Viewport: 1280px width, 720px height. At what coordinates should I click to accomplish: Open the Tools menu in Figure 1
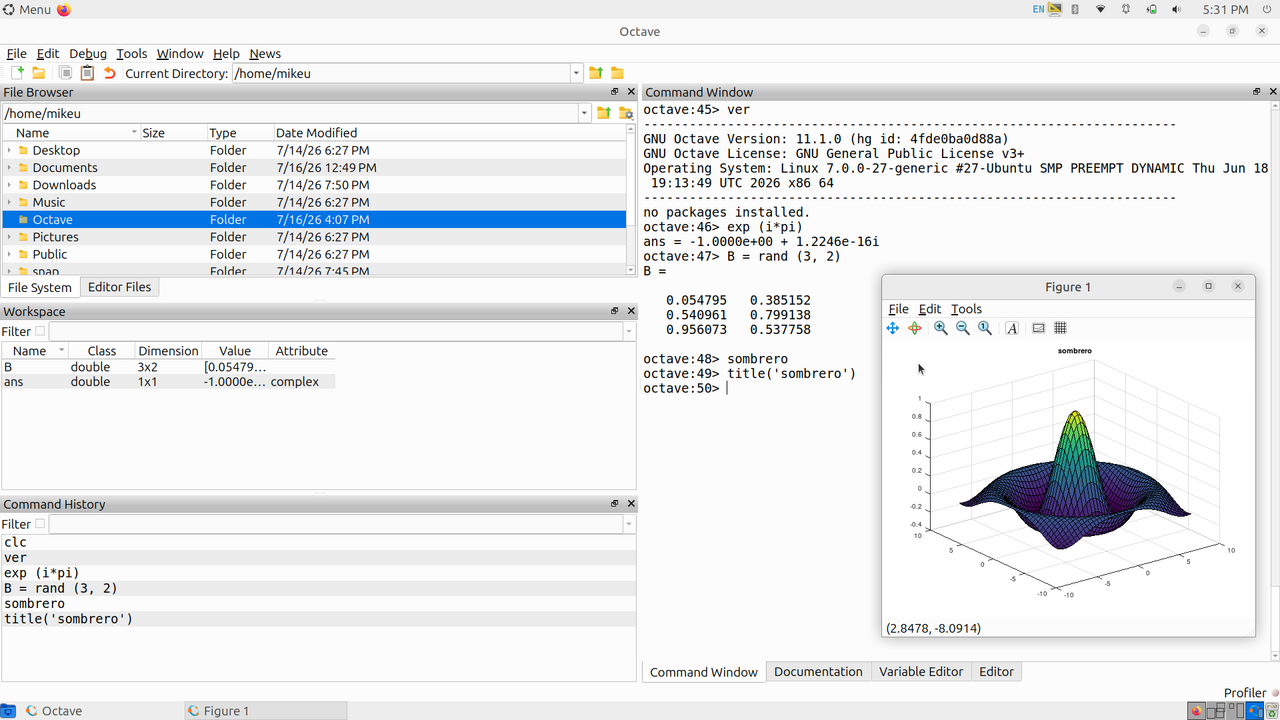pyautogui.click(x=966, y=309)
